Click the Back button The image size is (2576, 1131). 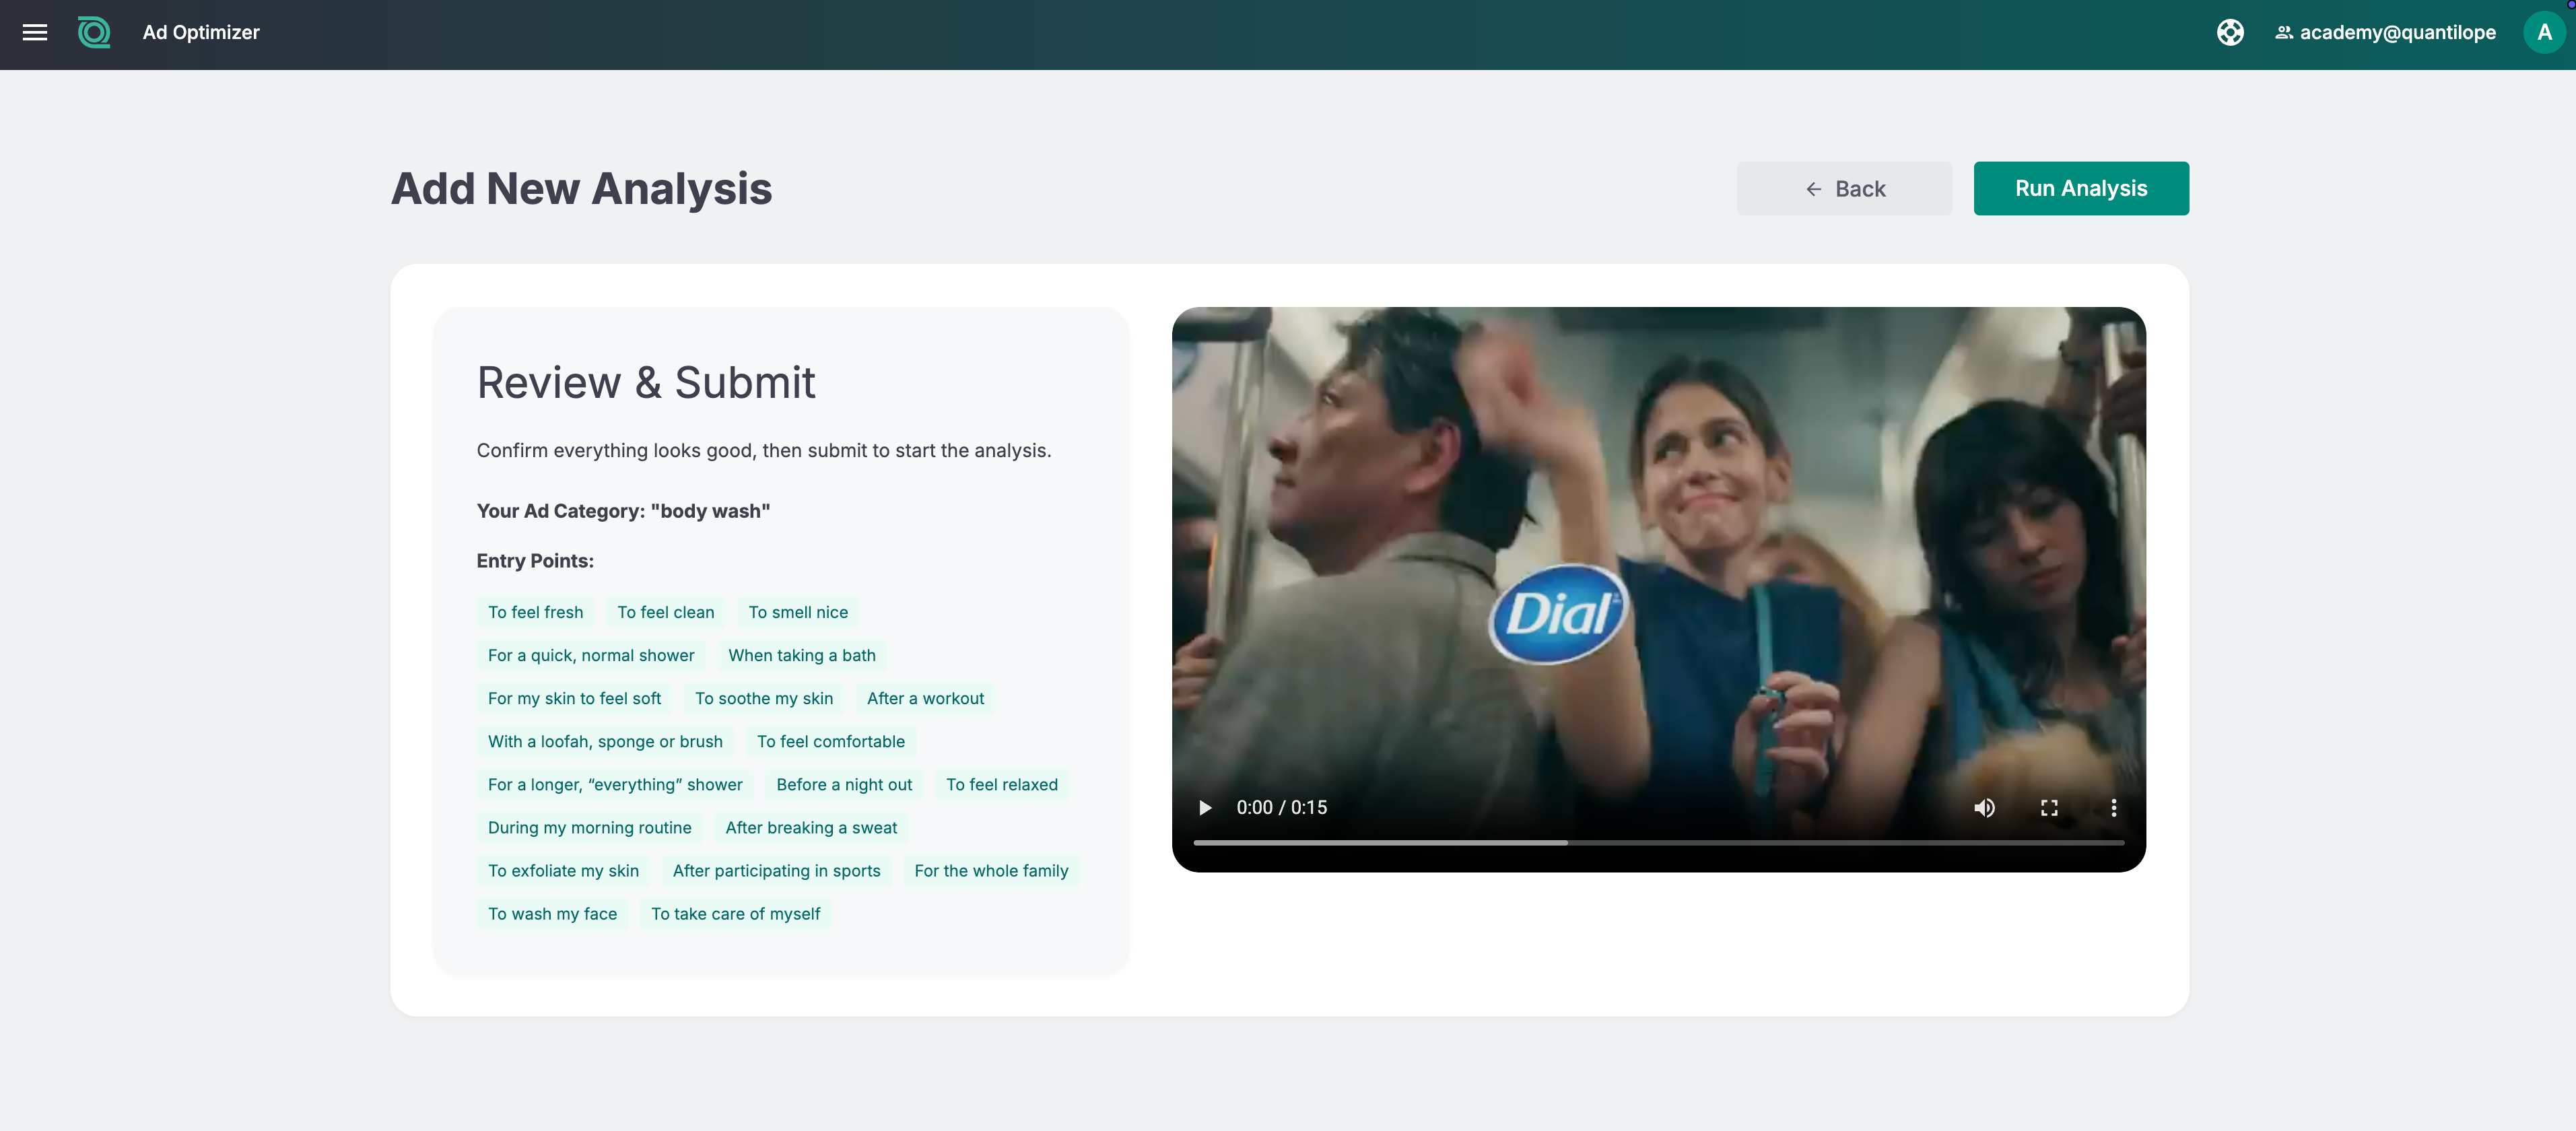(x=1844, y=188)
